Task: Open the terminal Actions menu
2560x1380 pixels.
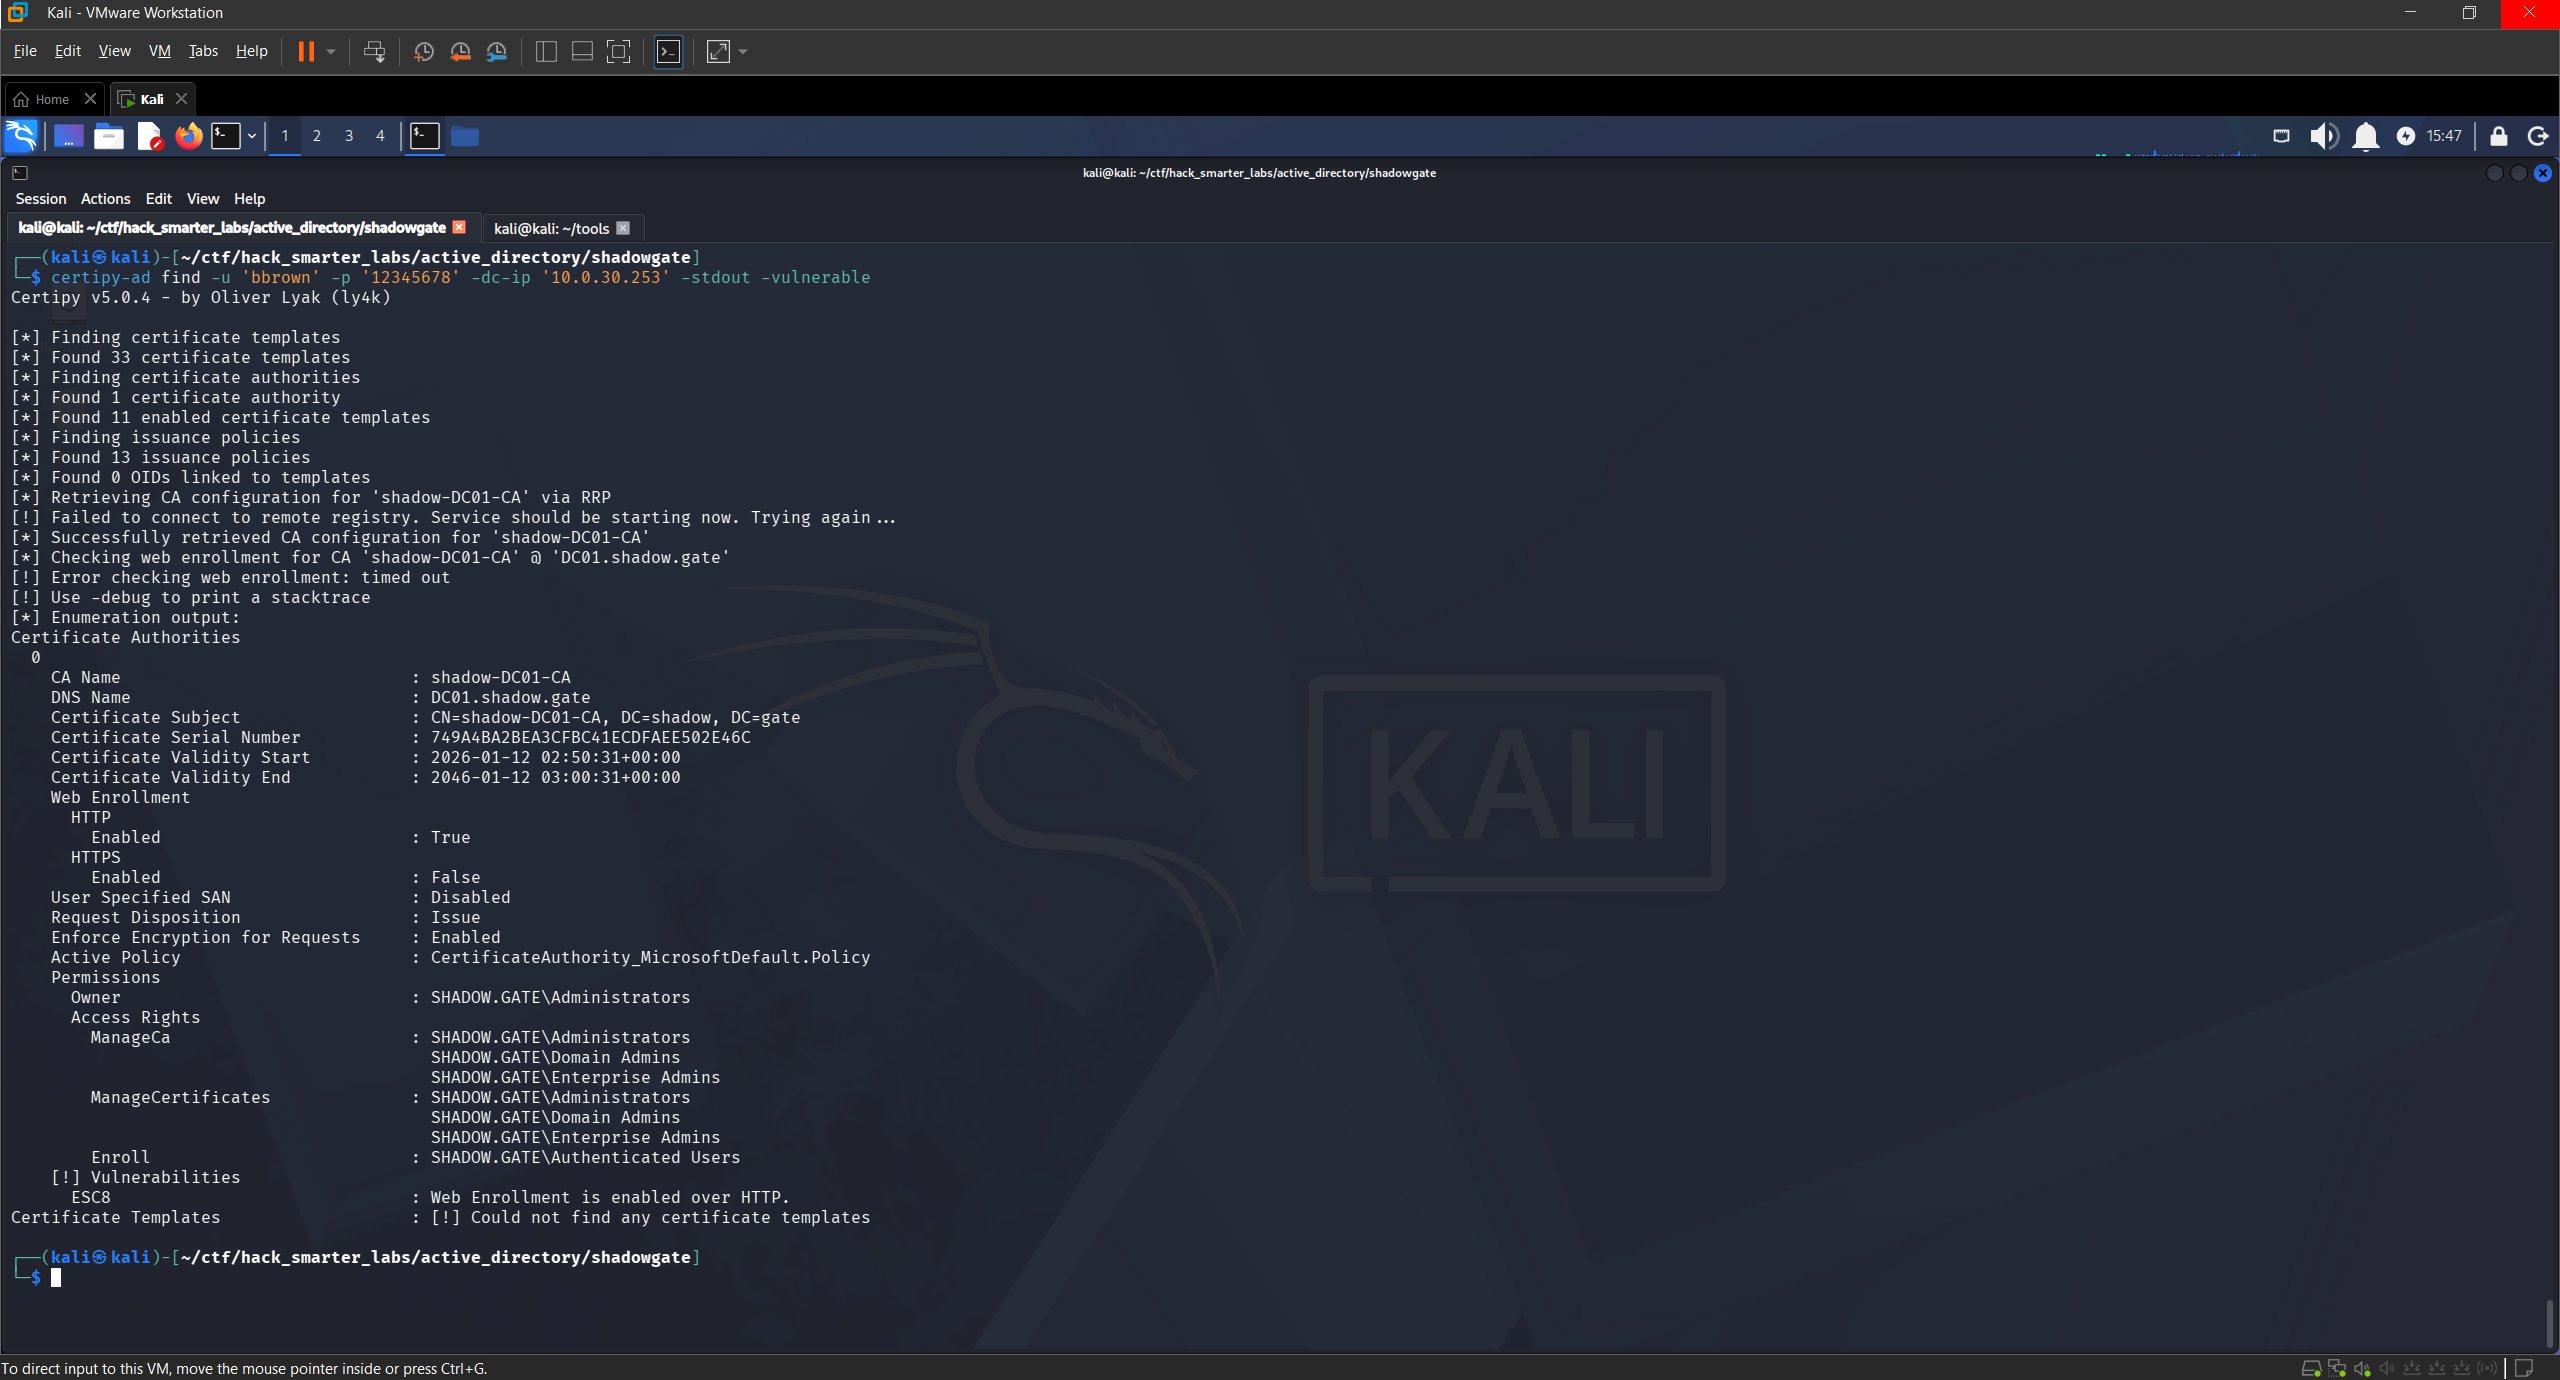Action: 105,199
